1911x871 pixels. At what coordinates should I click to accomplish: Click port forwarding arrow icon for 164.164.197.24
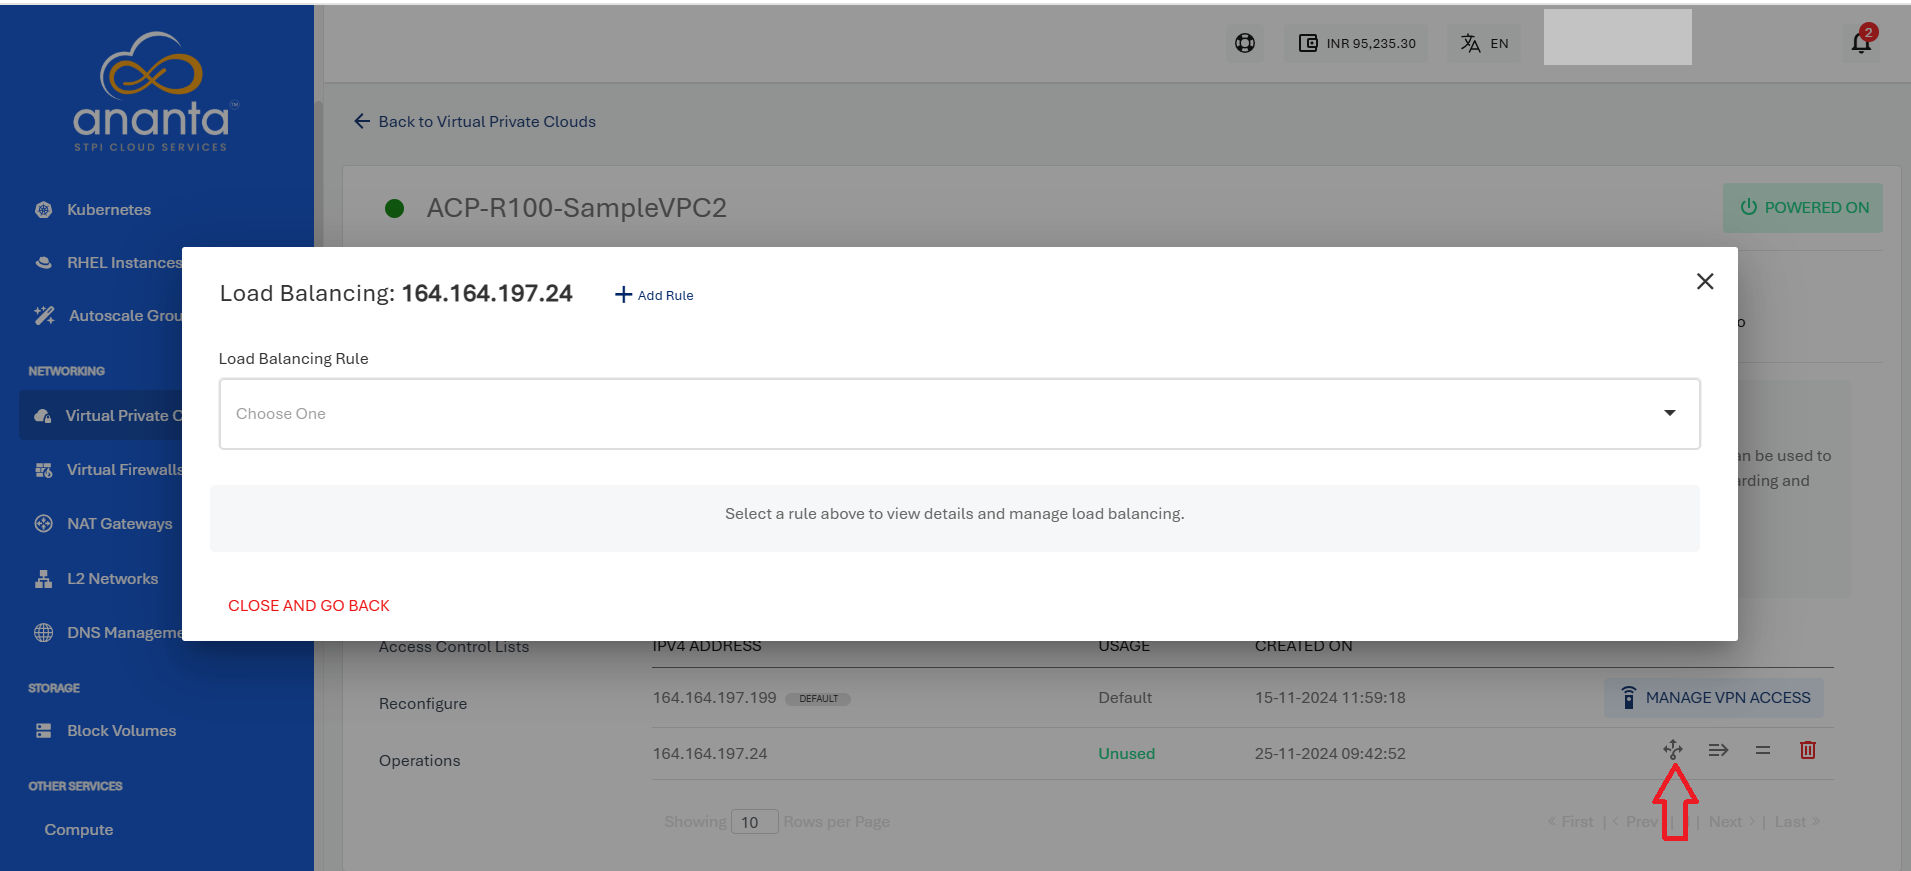pos(1718,750)
